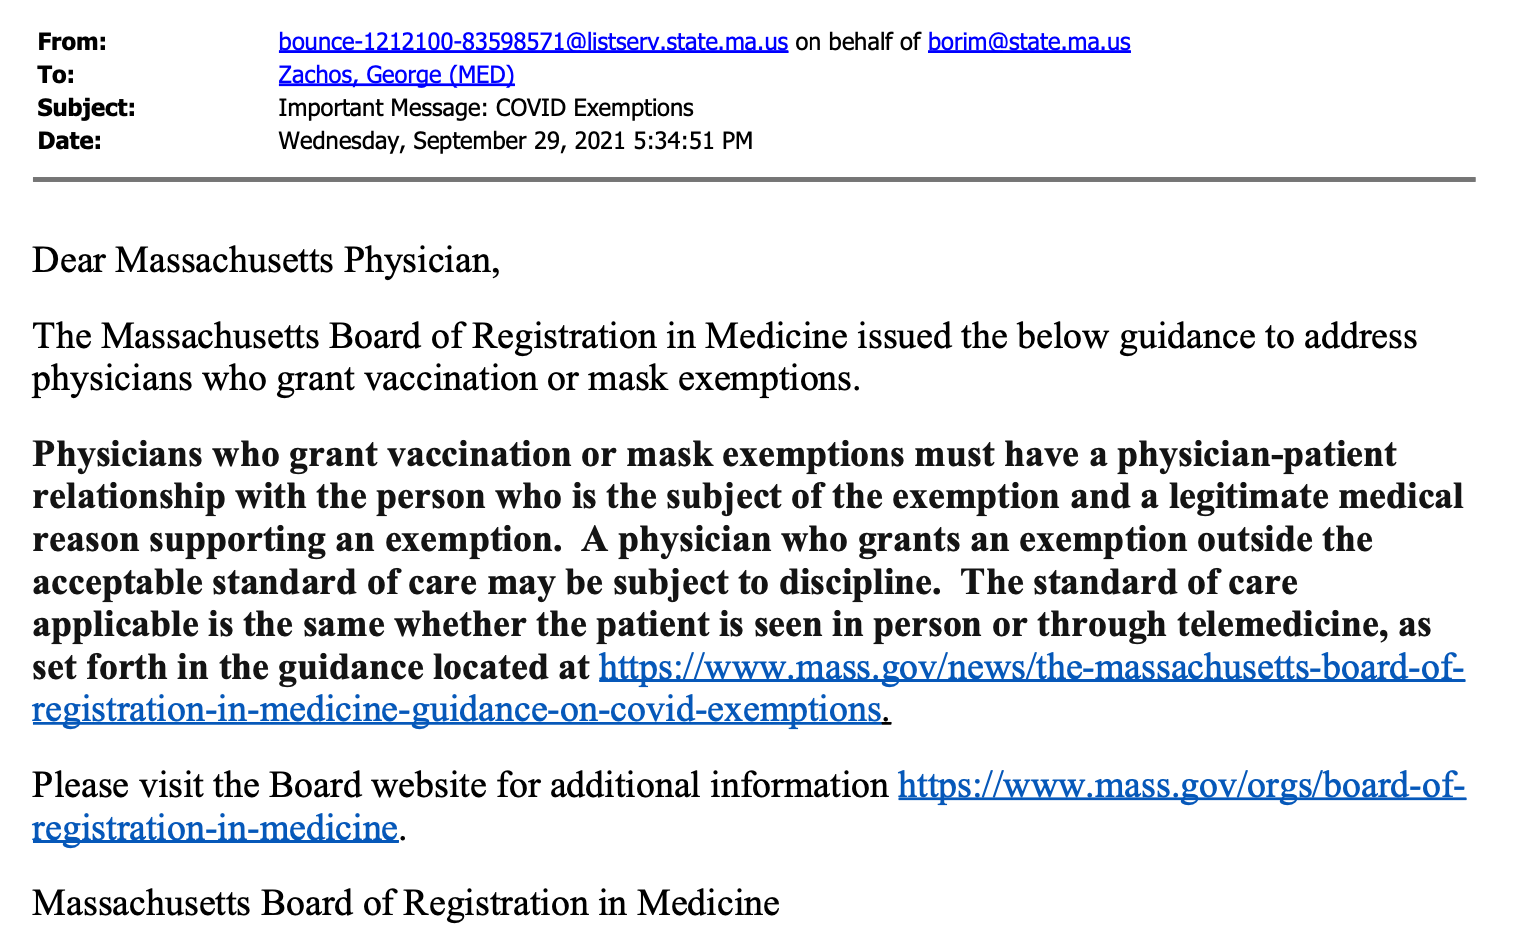Screen dimensions: 1525x950
Task: Select the From: header label
Action: tap(71, 42)
